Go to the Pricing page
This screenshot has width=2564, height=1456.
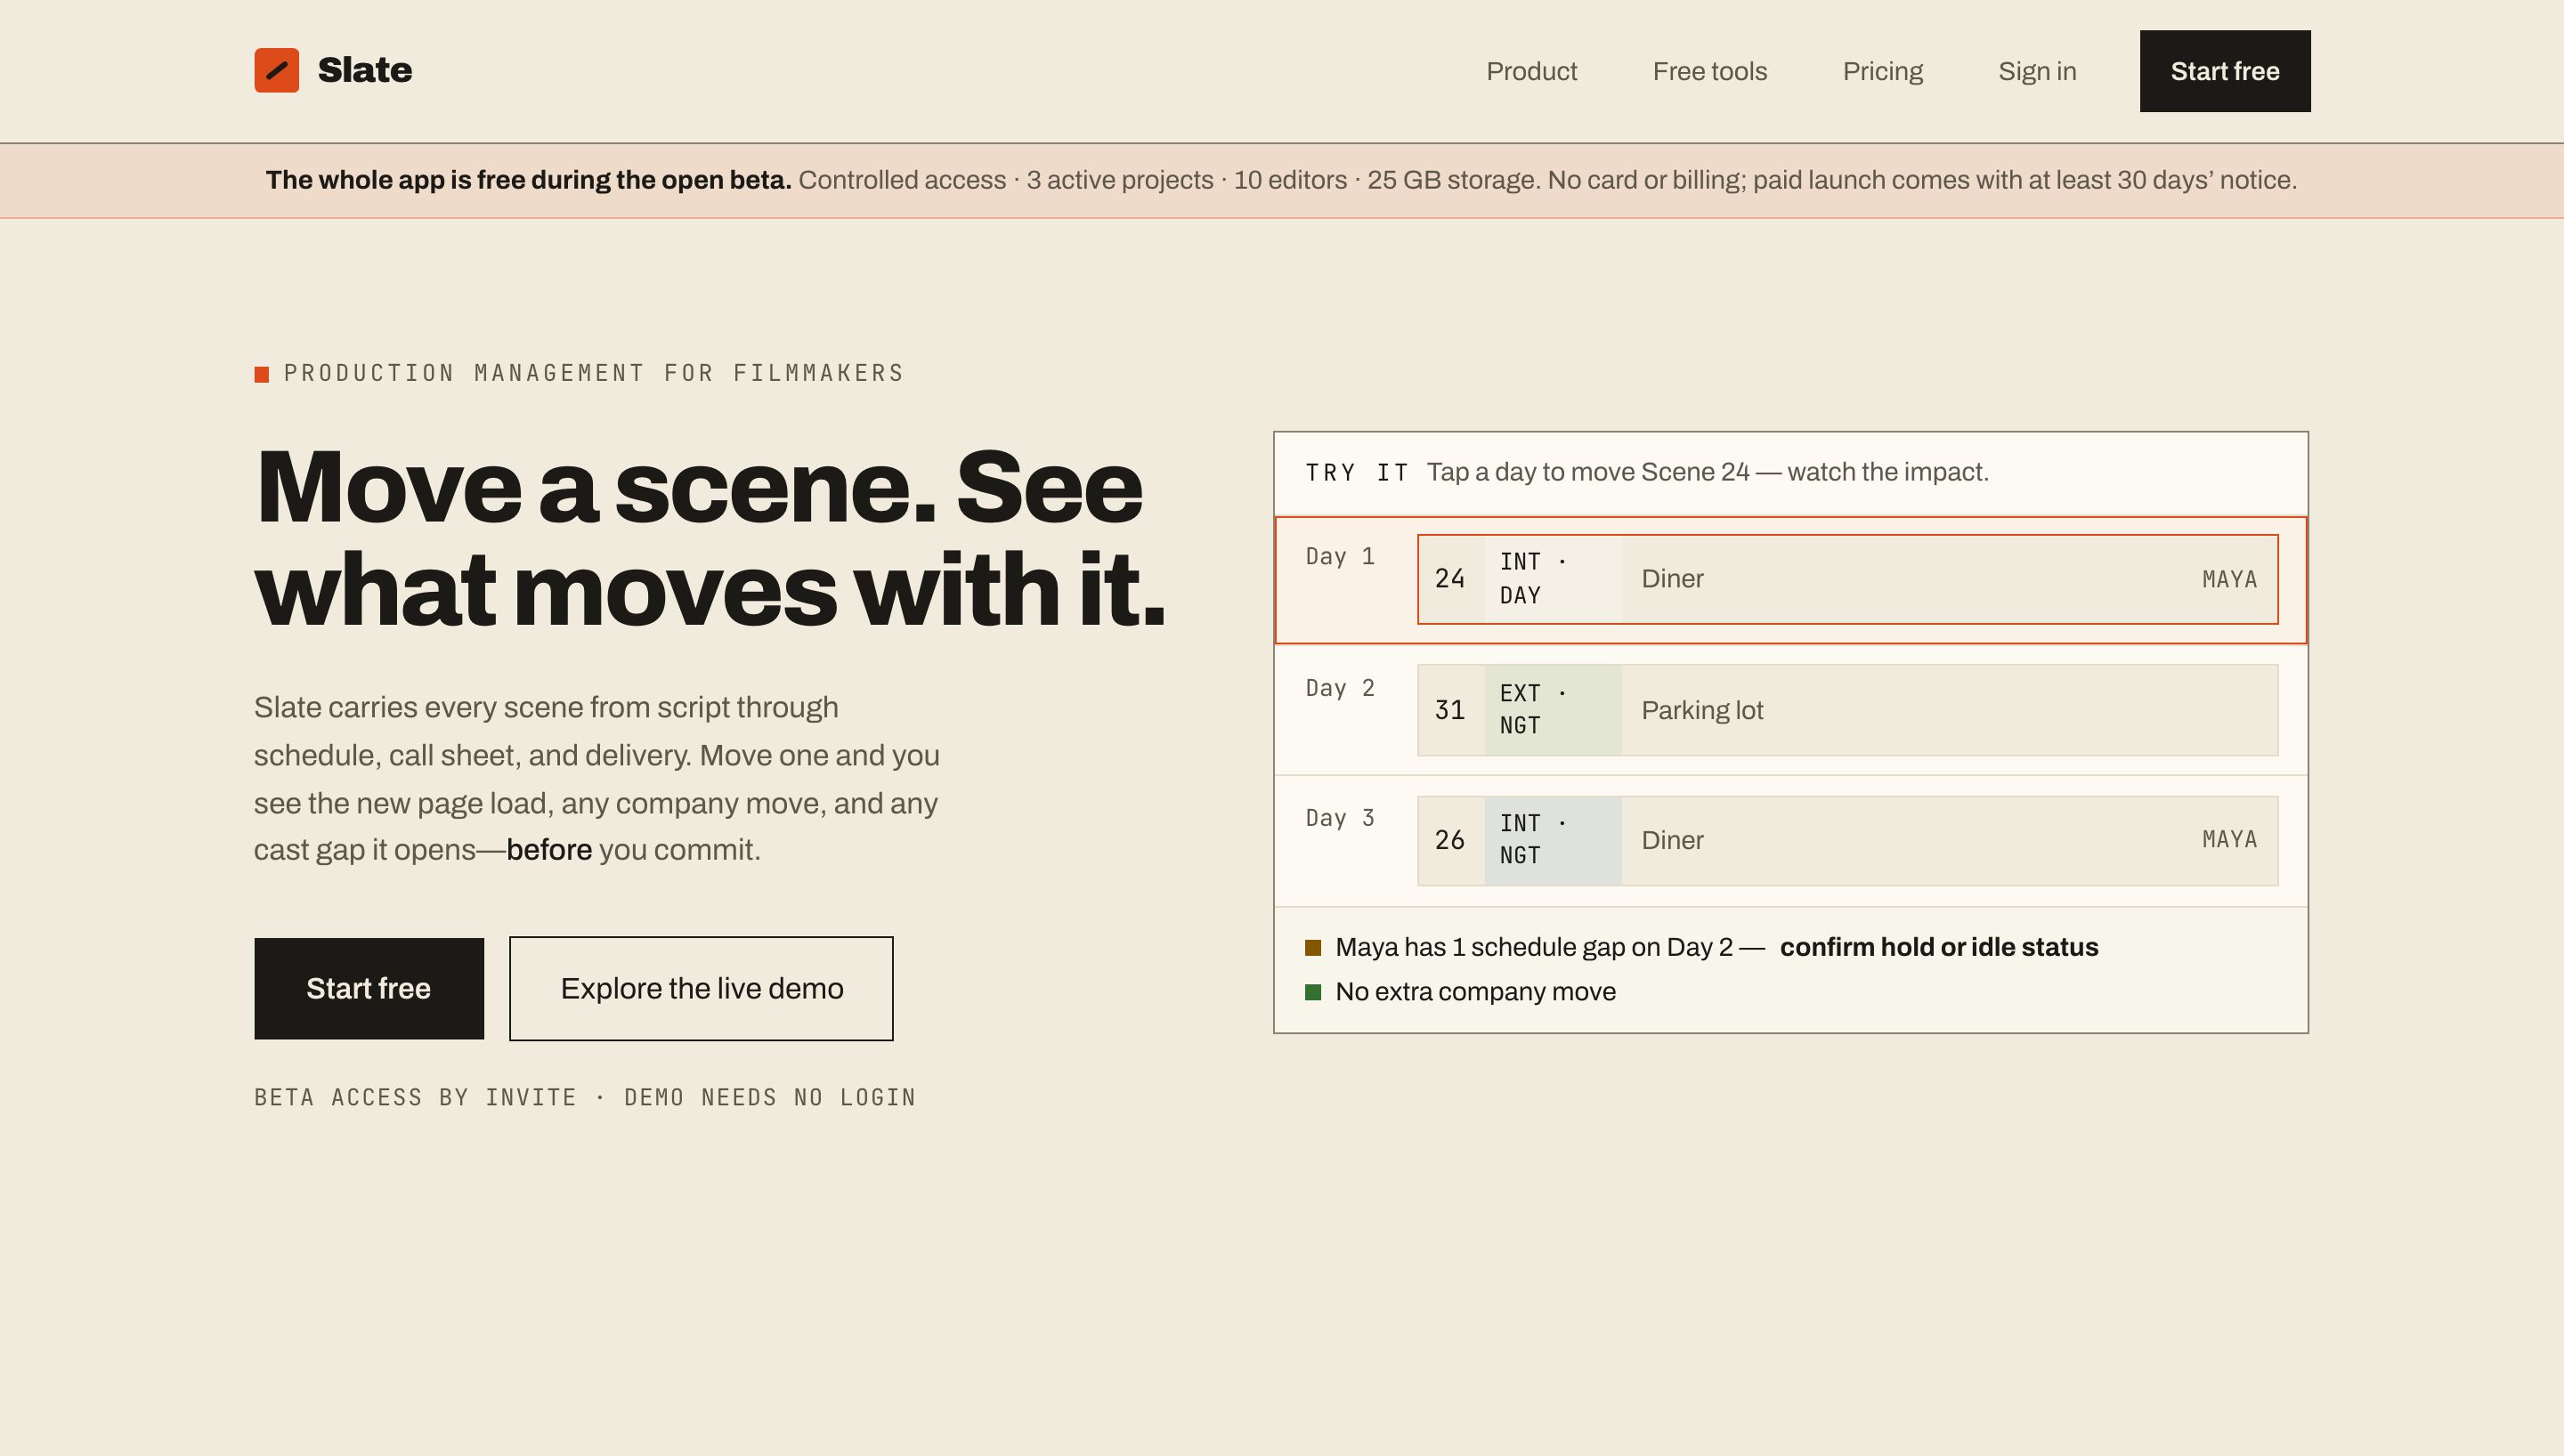pyautogui.click(x=1882, y=71)
